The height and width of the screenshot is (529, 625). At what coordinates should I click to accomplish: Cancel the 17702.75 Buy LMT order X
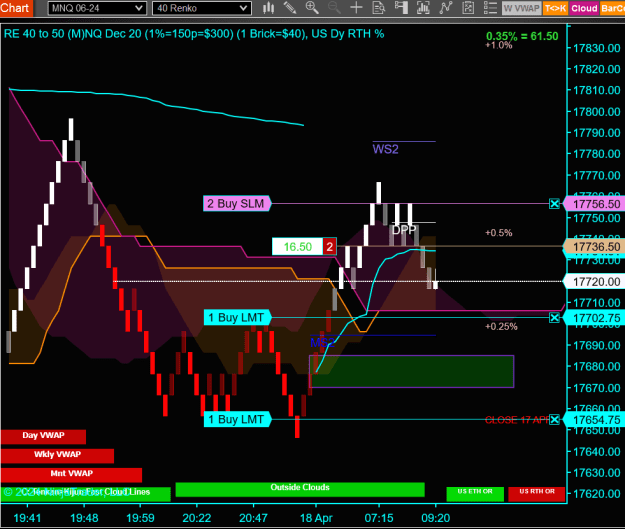point(554,318)
